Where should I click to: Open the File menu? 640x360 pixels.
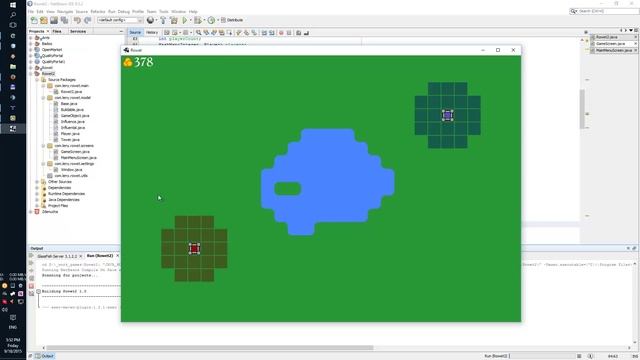pyautogui.click(x=31, y=11)
